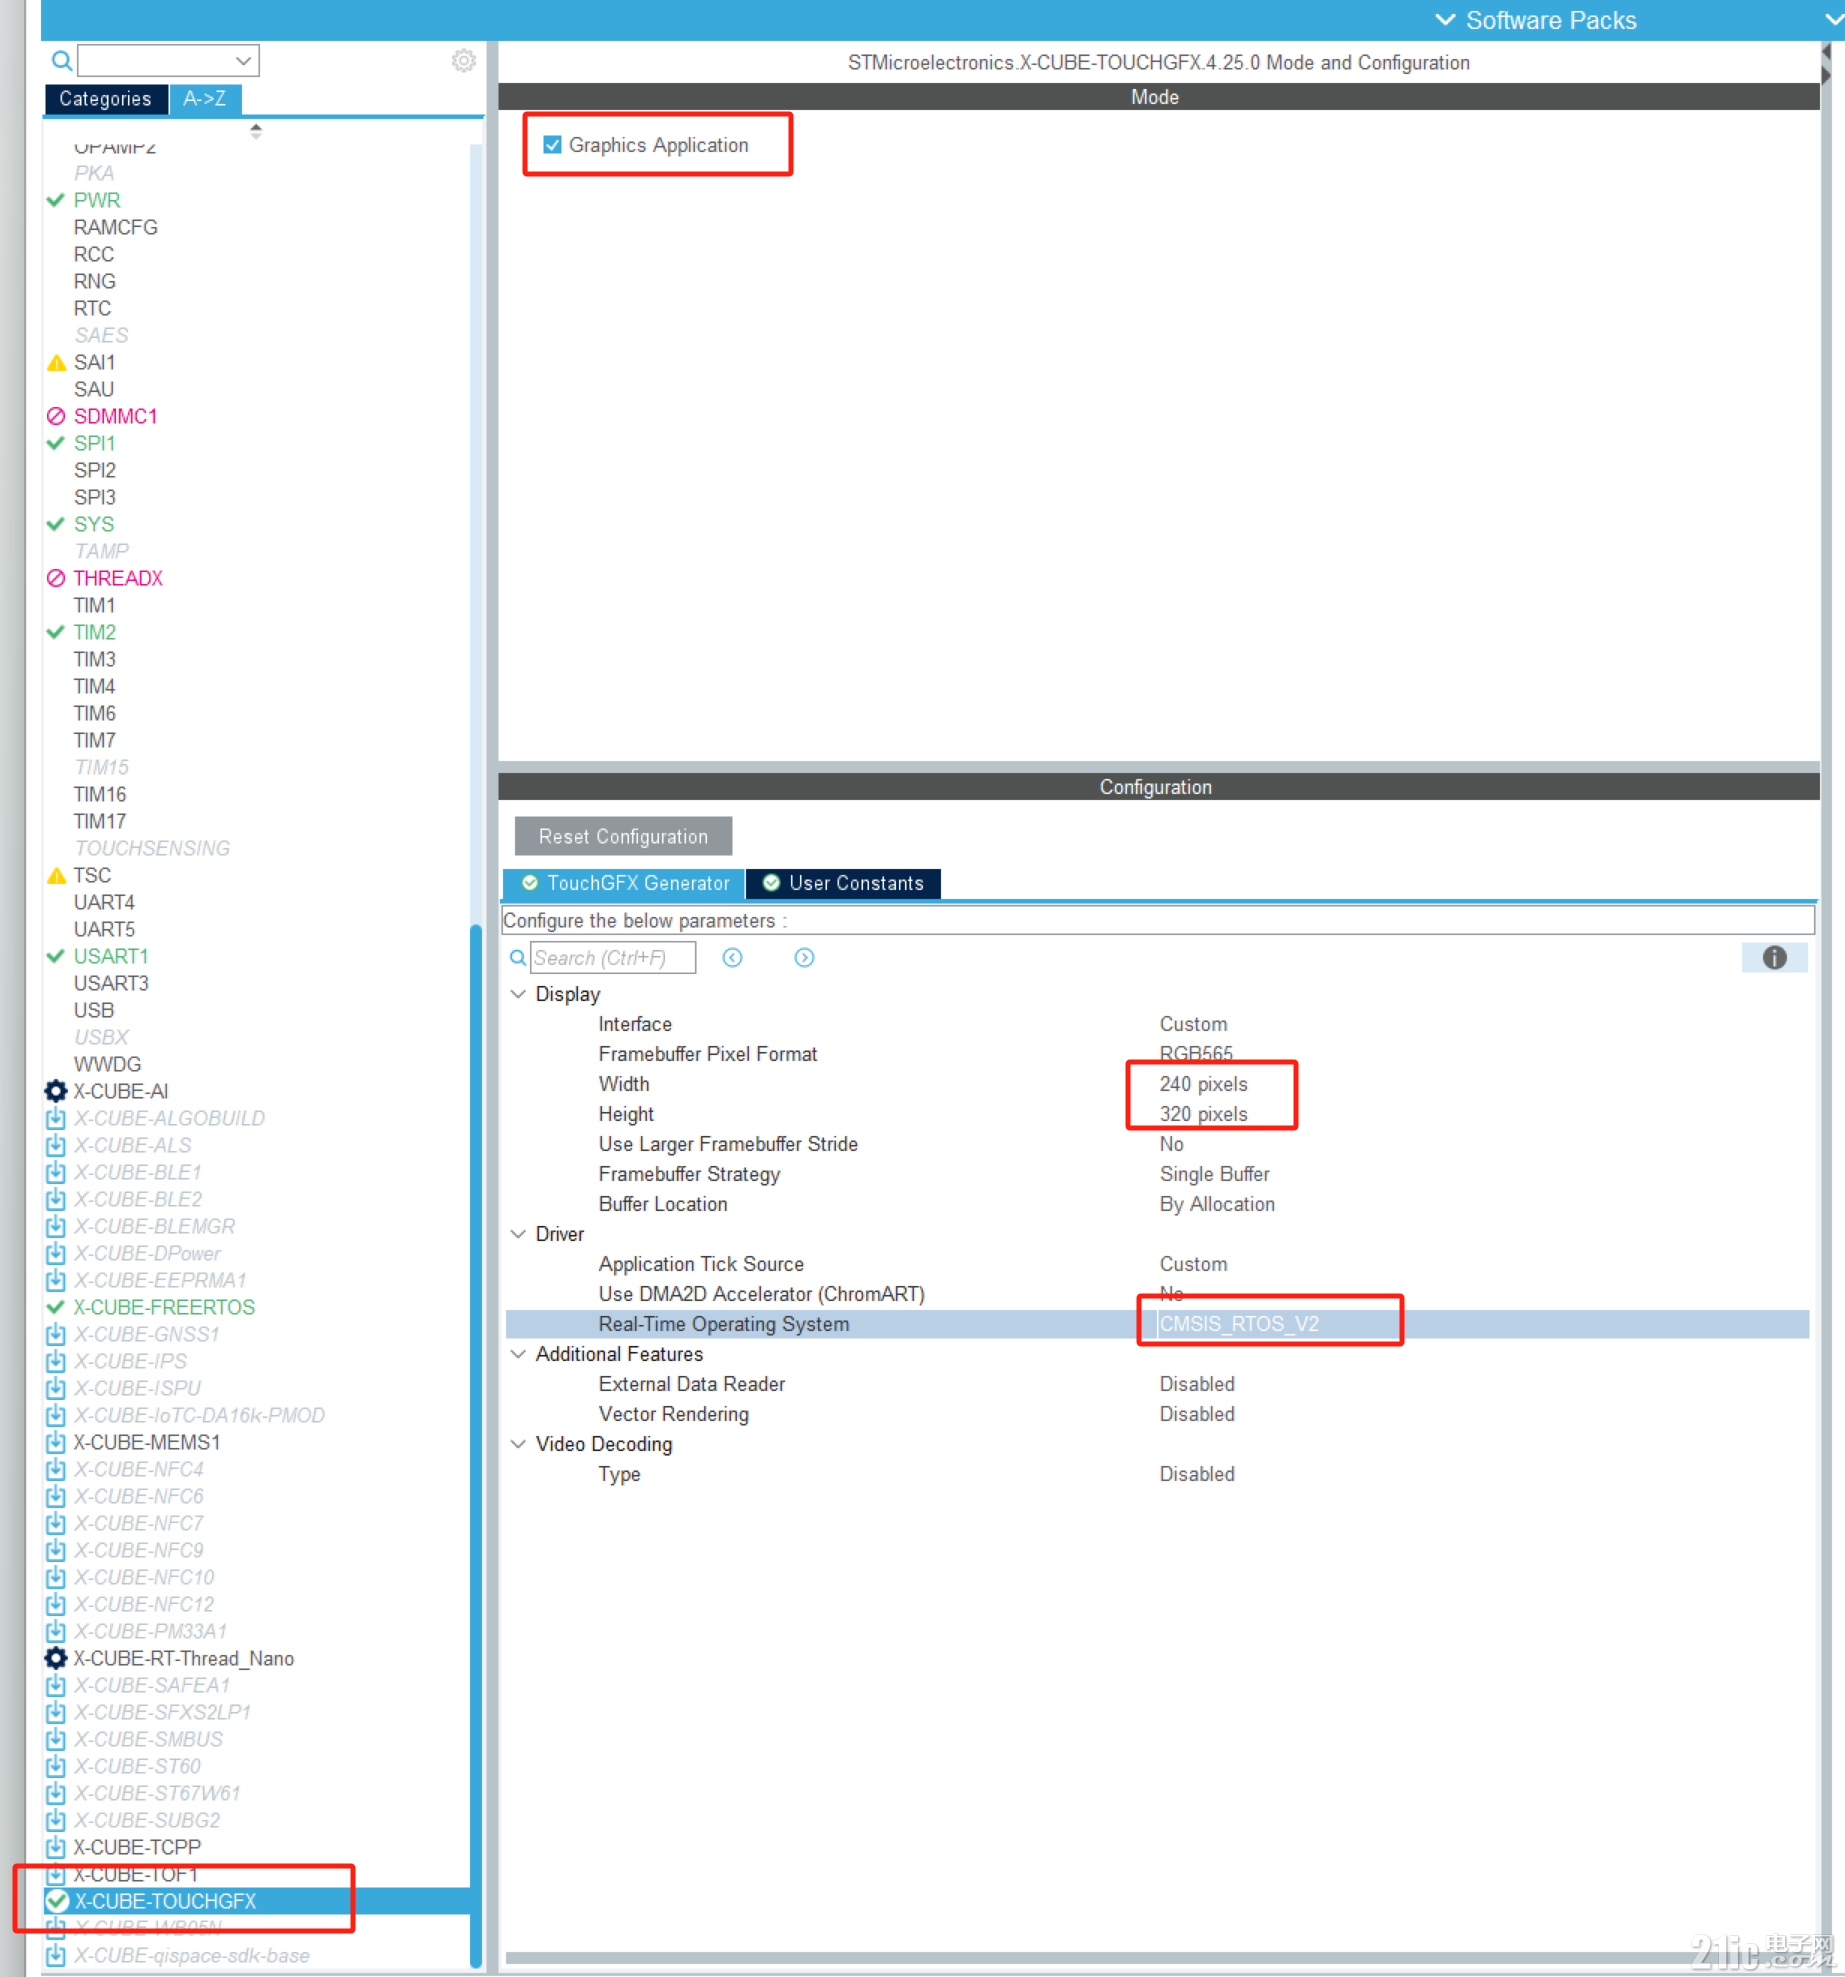Open the TouchGFX Generator tab
This screenshot has width=1845, height=1977.
coord(624,883)
